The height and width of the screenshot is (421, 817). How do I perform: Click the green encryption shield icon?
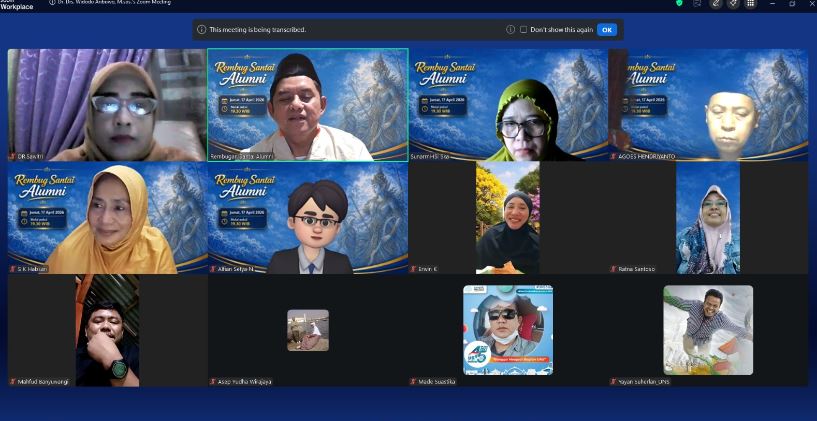[679, 3]
